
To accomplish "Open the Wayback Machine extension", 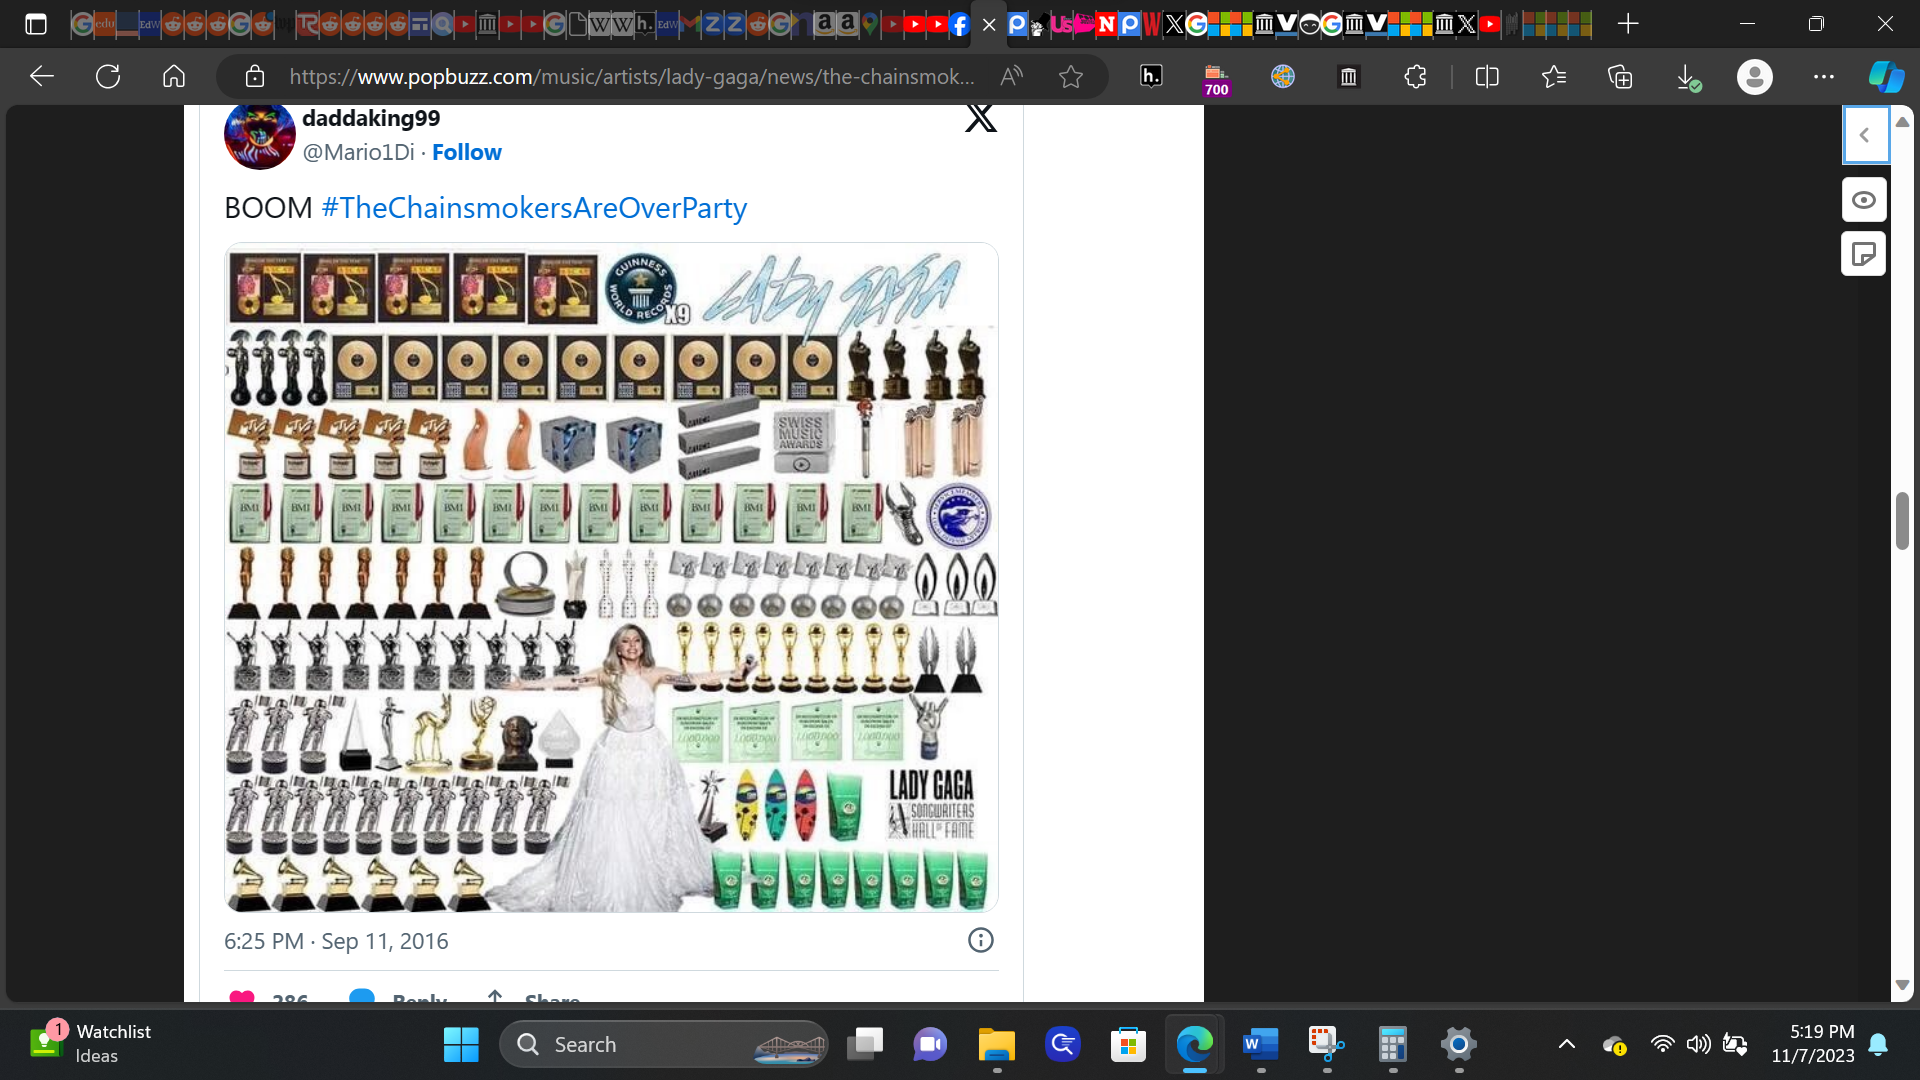I will (1349, 76).
